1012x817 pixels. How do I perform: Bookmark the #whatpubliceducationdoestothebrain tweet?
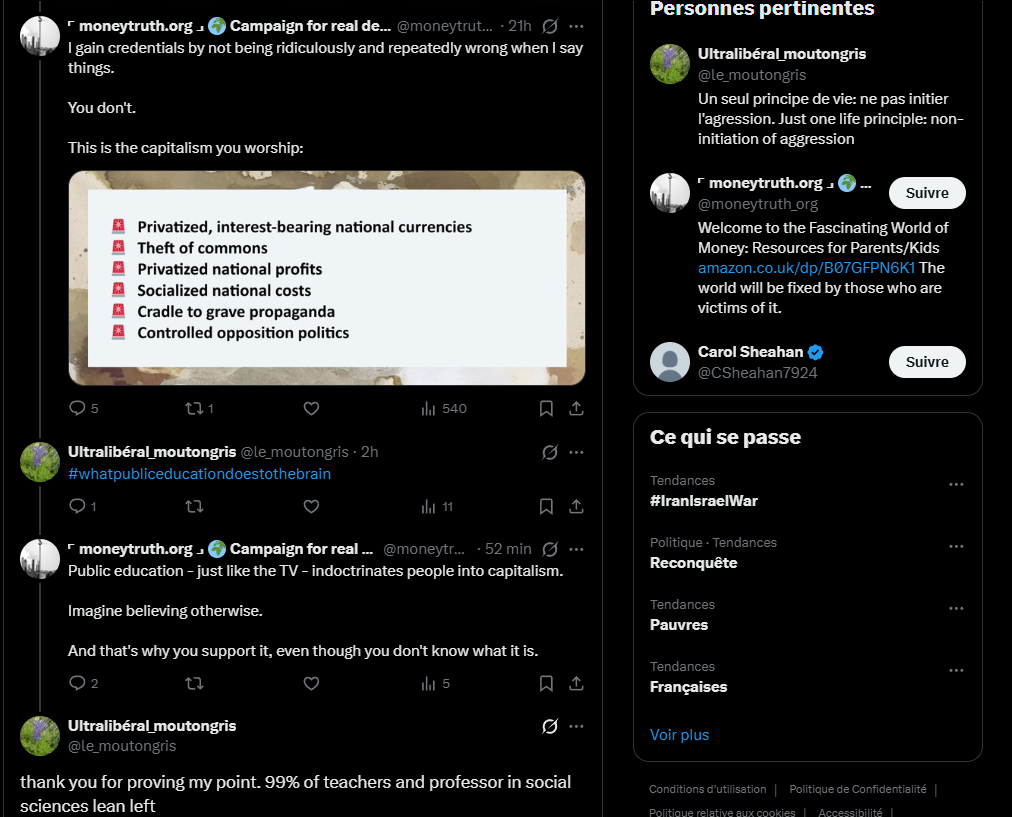[546, 507]
